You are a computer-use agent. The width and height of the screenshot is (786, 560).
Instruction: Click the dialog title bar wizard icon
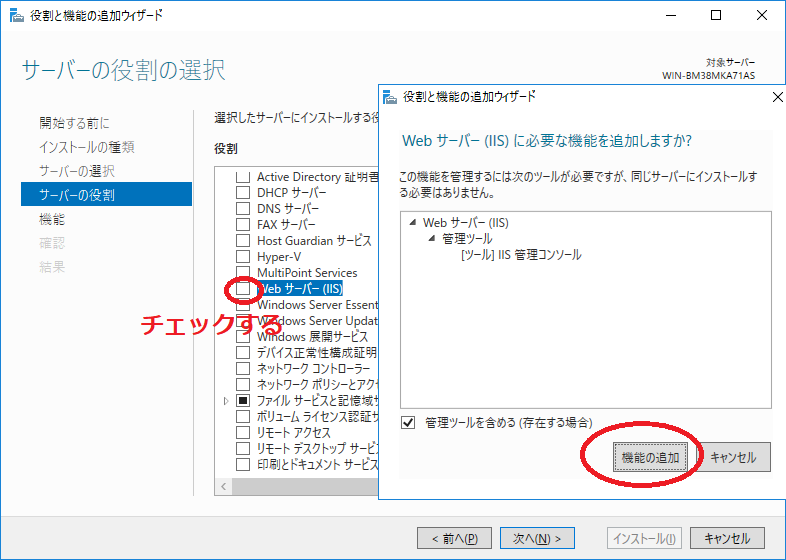tap(390, 97)
